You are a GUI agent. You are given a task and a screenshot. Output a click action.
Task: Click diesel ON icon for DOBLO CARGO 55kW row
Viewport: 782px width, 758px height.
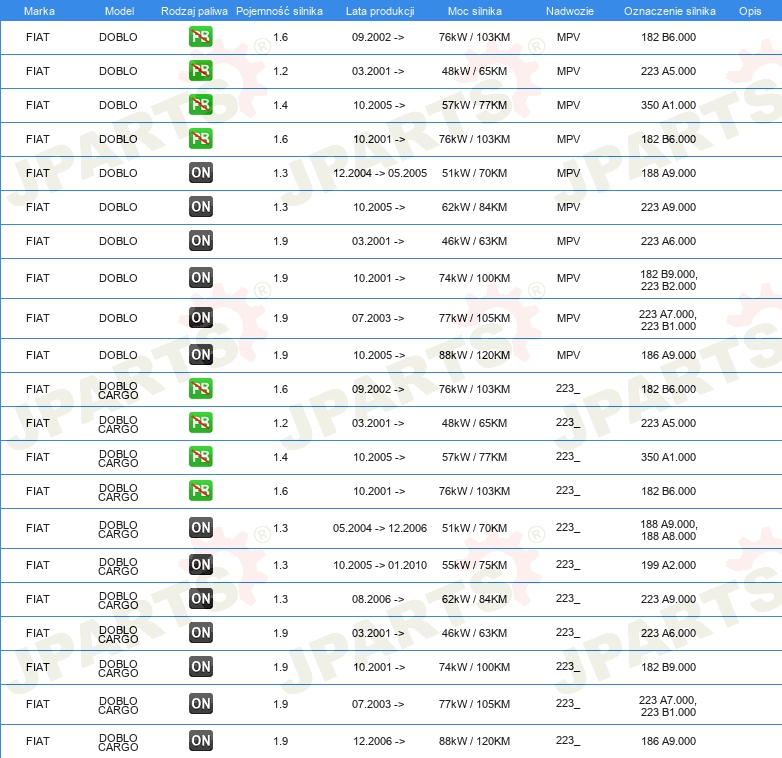200,565
